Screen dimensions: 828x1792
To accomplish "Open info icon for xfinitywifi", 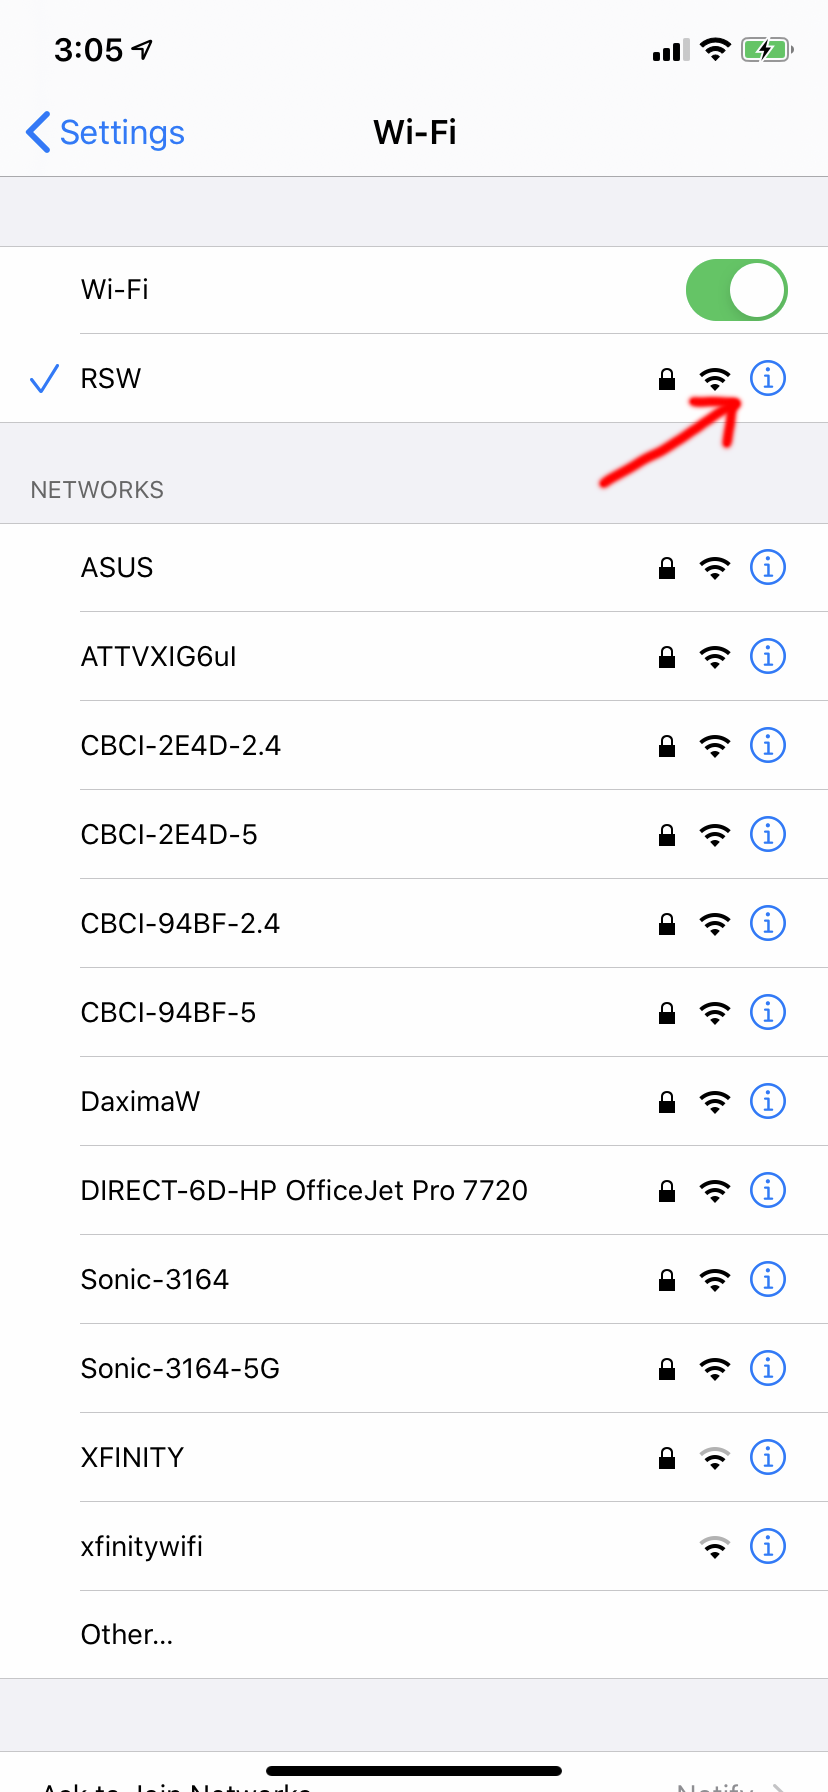I will tap(768, 1546).
